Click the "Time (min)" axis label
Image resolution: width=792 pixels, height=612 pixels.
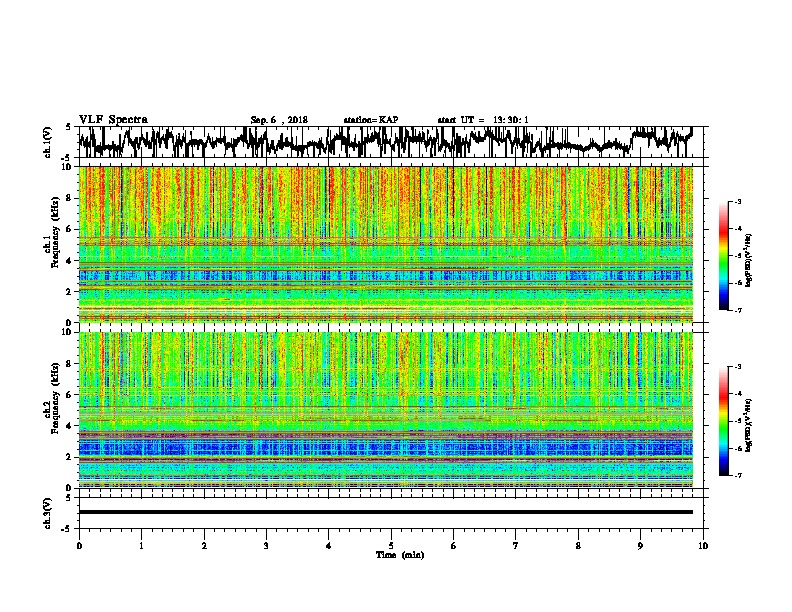point(400,555)
